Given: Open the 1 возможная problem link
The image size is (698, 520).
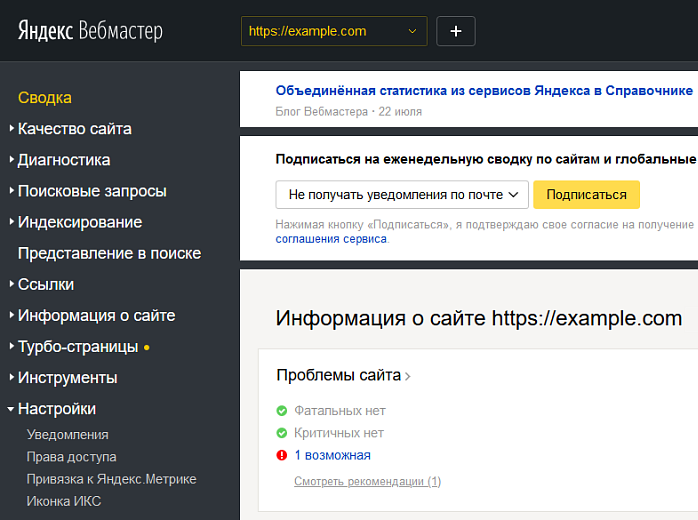Looking at the screenshot, I should click(x=333, y=455).
